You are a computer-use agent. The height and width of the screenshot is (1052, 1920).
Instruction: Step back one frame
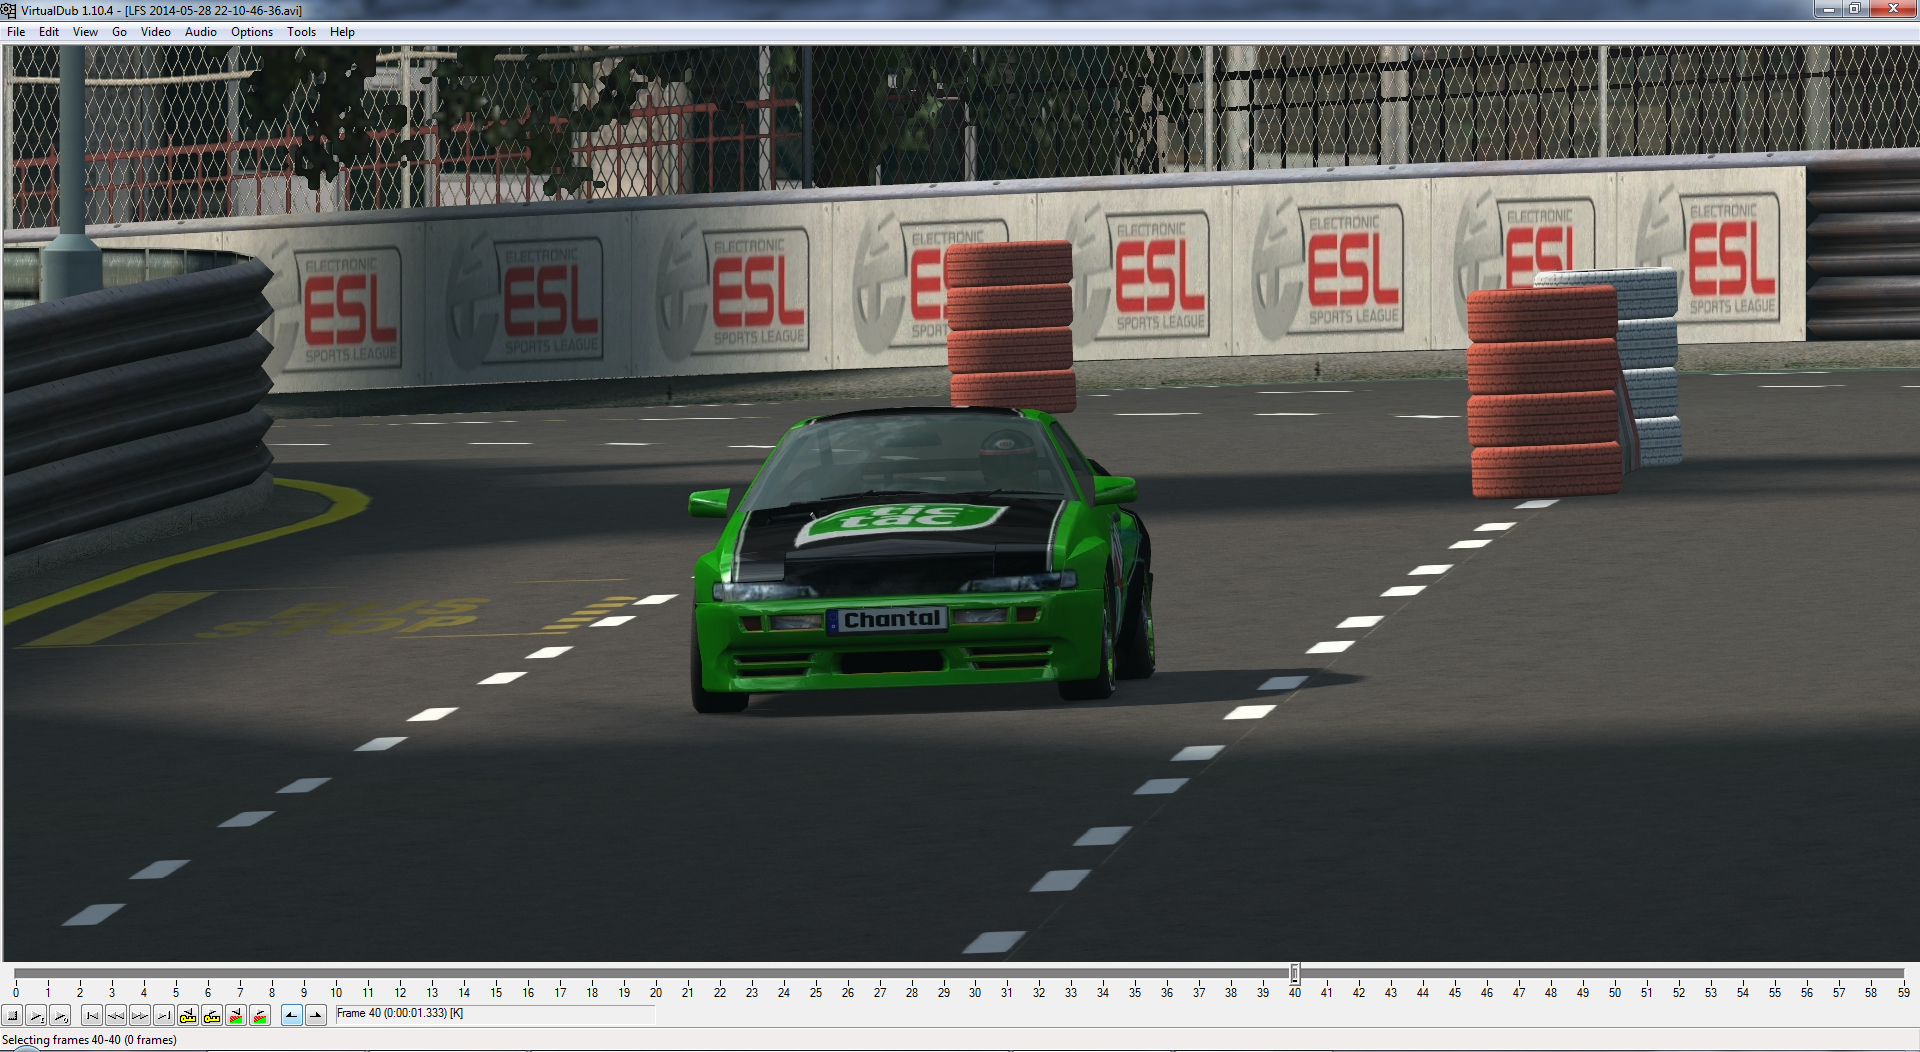point(116,1016)
